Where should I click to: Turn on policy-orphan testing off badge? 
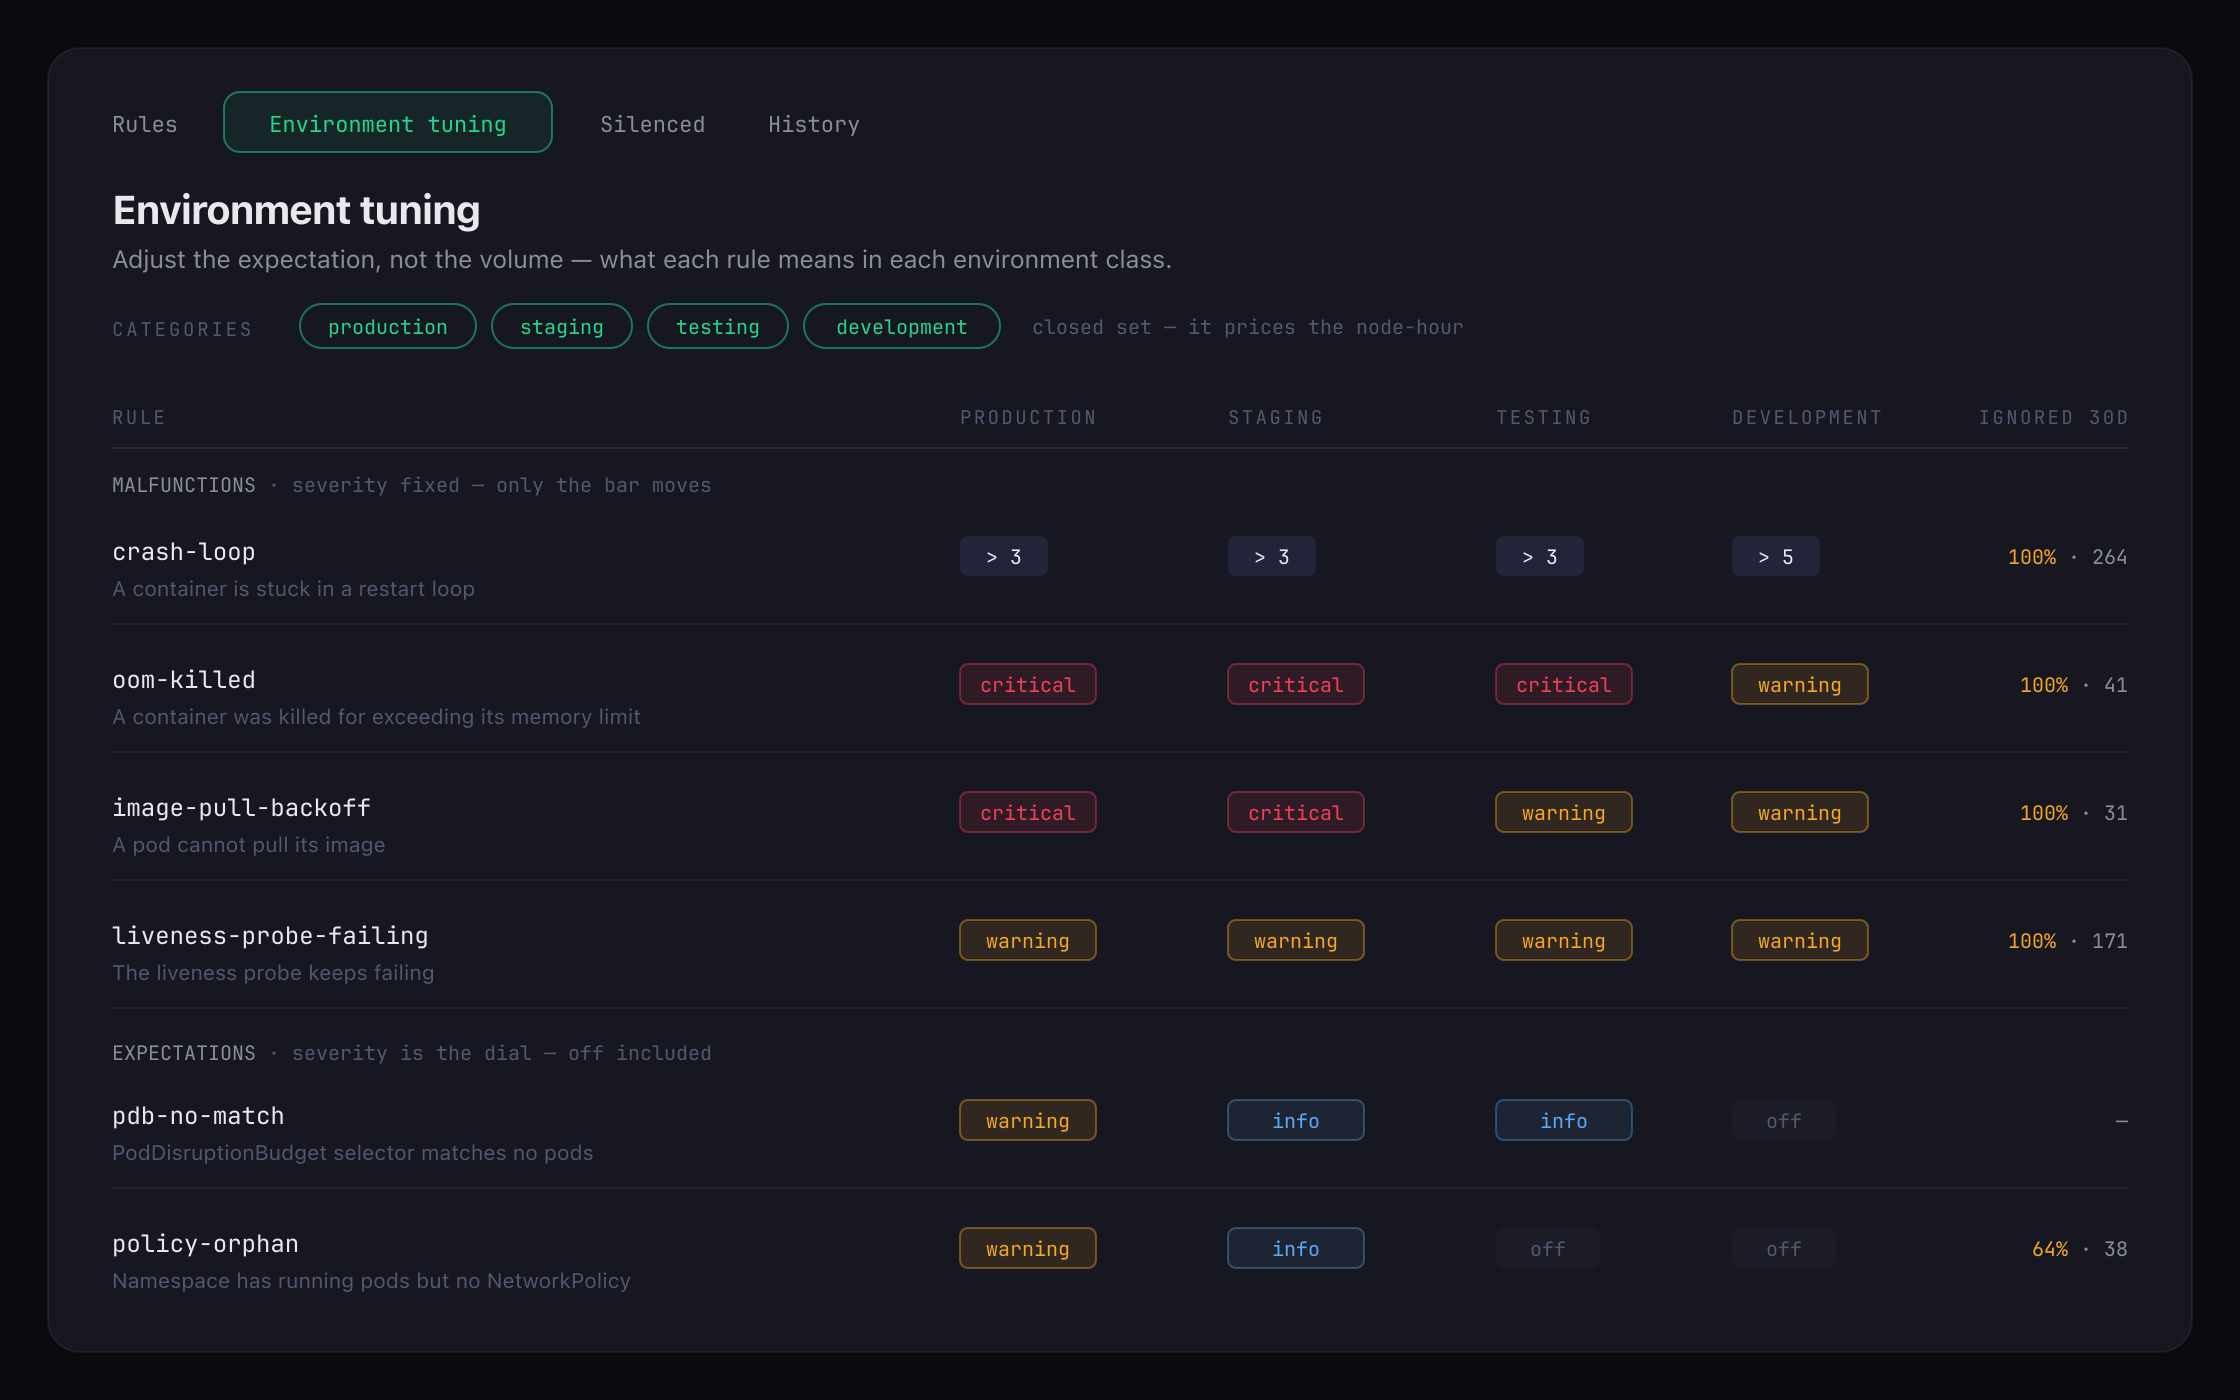point(1548,1249)
